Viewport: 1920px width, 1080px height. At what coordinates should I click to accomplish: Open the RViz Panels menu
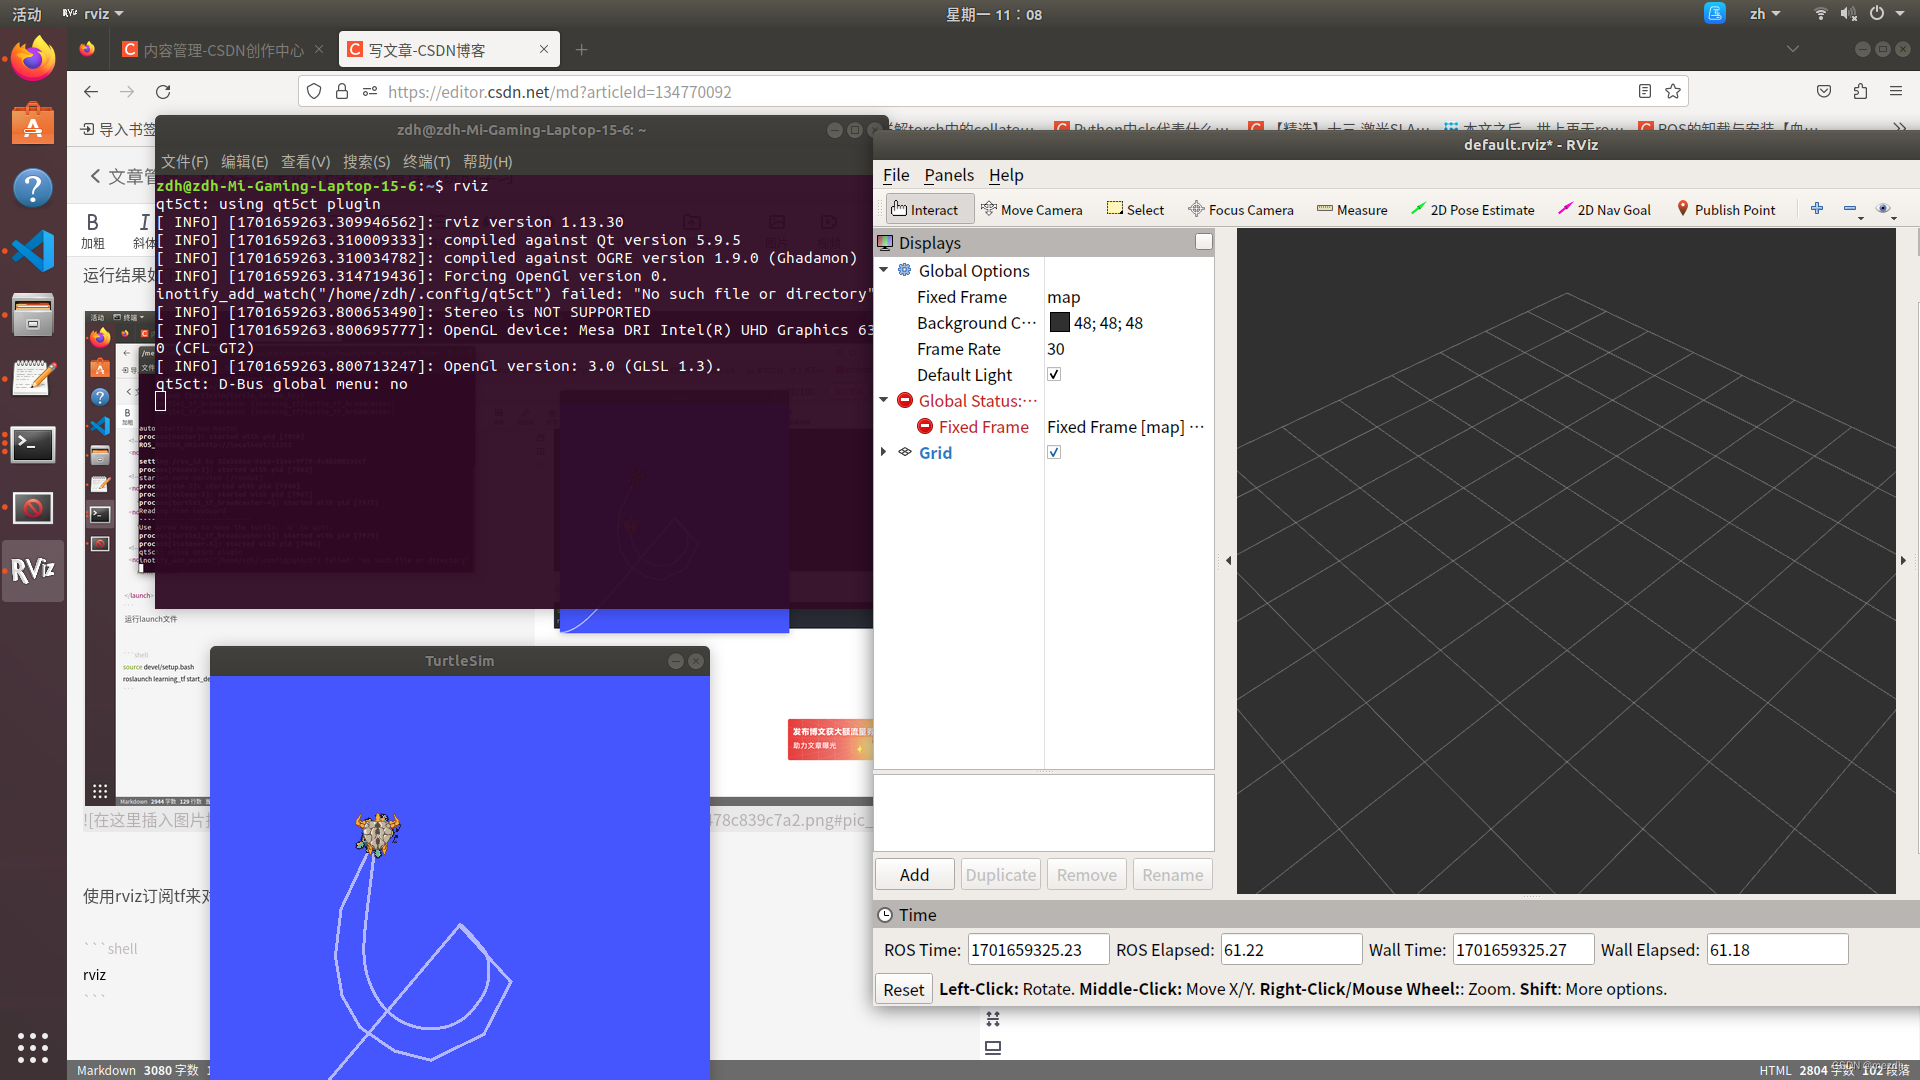949,175
